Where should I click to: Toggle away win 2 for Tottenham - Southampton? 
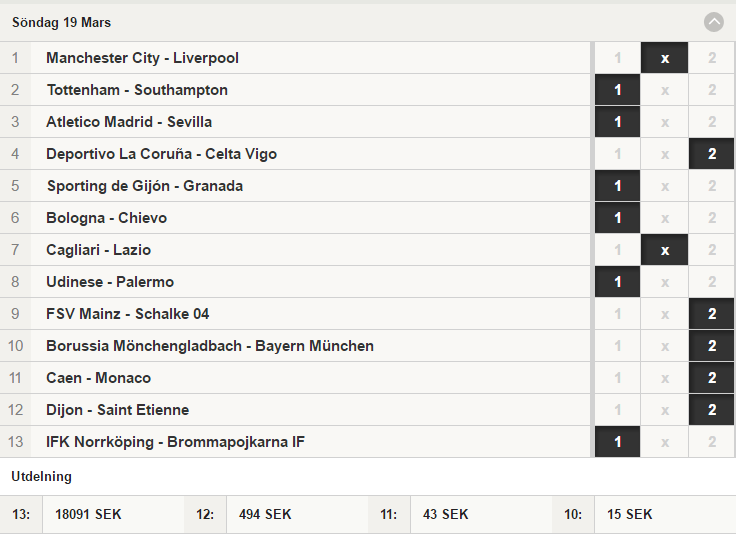[x=712, y=90]
